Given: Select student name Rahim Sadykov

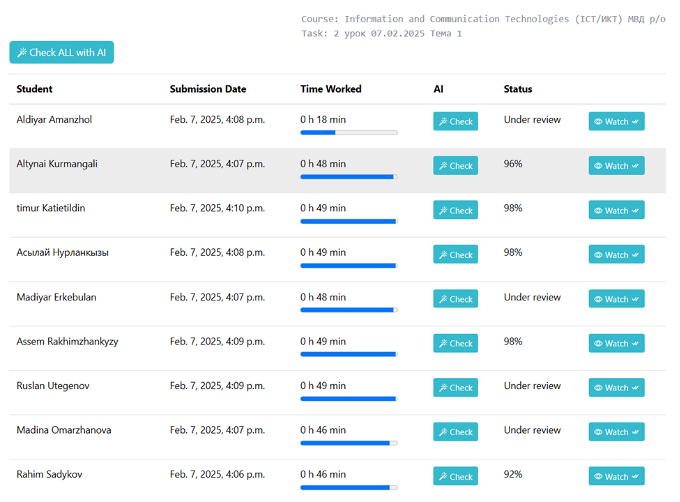Looking at the screenshot, I should [49, 474].
